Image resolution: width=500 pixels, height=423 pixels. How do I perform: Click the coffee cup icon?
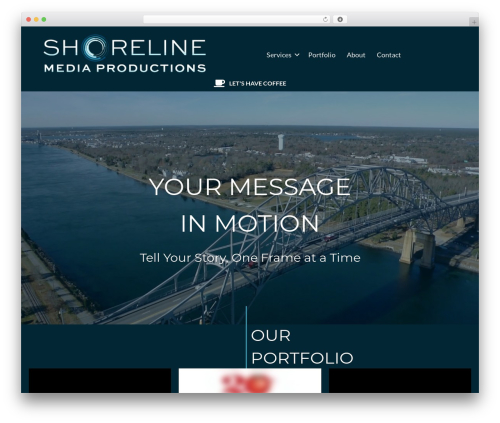coord(219,83)
